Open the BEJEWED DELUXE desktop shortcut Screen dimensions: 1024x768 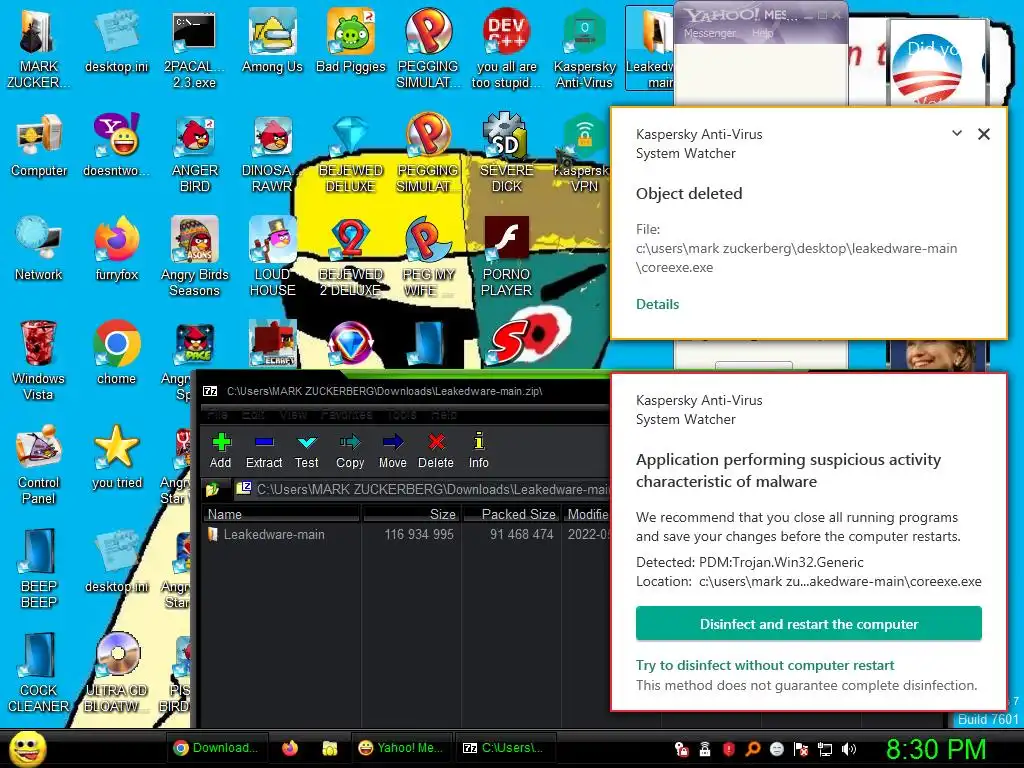point(351,153)
